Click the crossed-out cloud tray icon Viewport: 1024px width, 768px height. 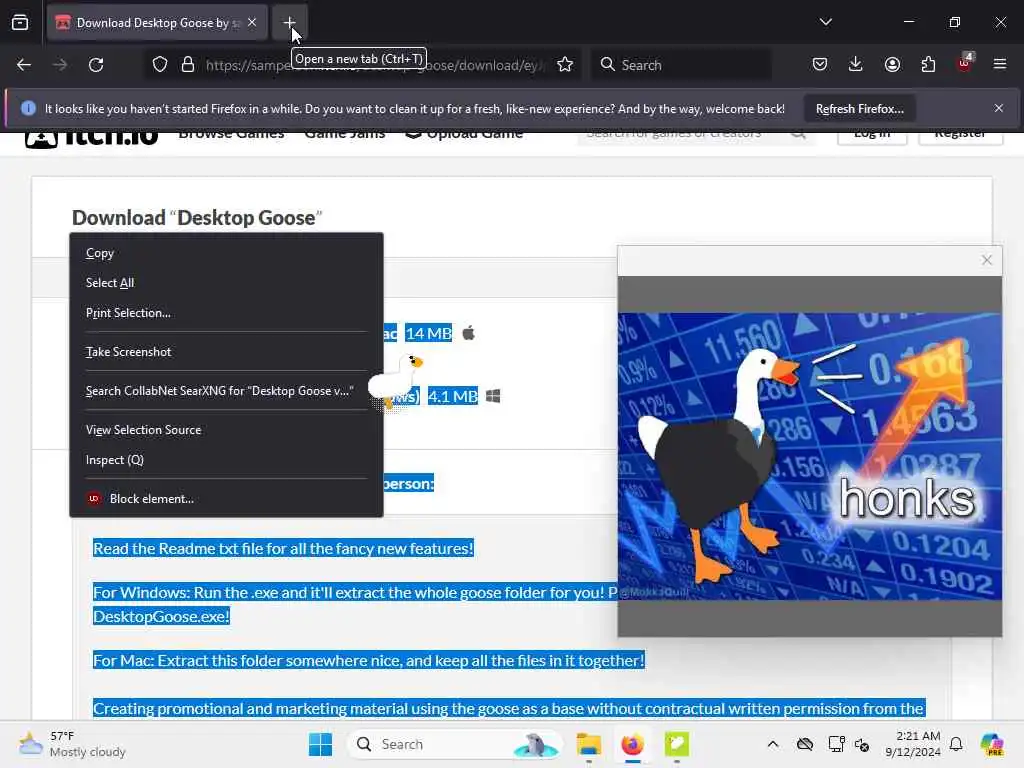tap(805, 744)
